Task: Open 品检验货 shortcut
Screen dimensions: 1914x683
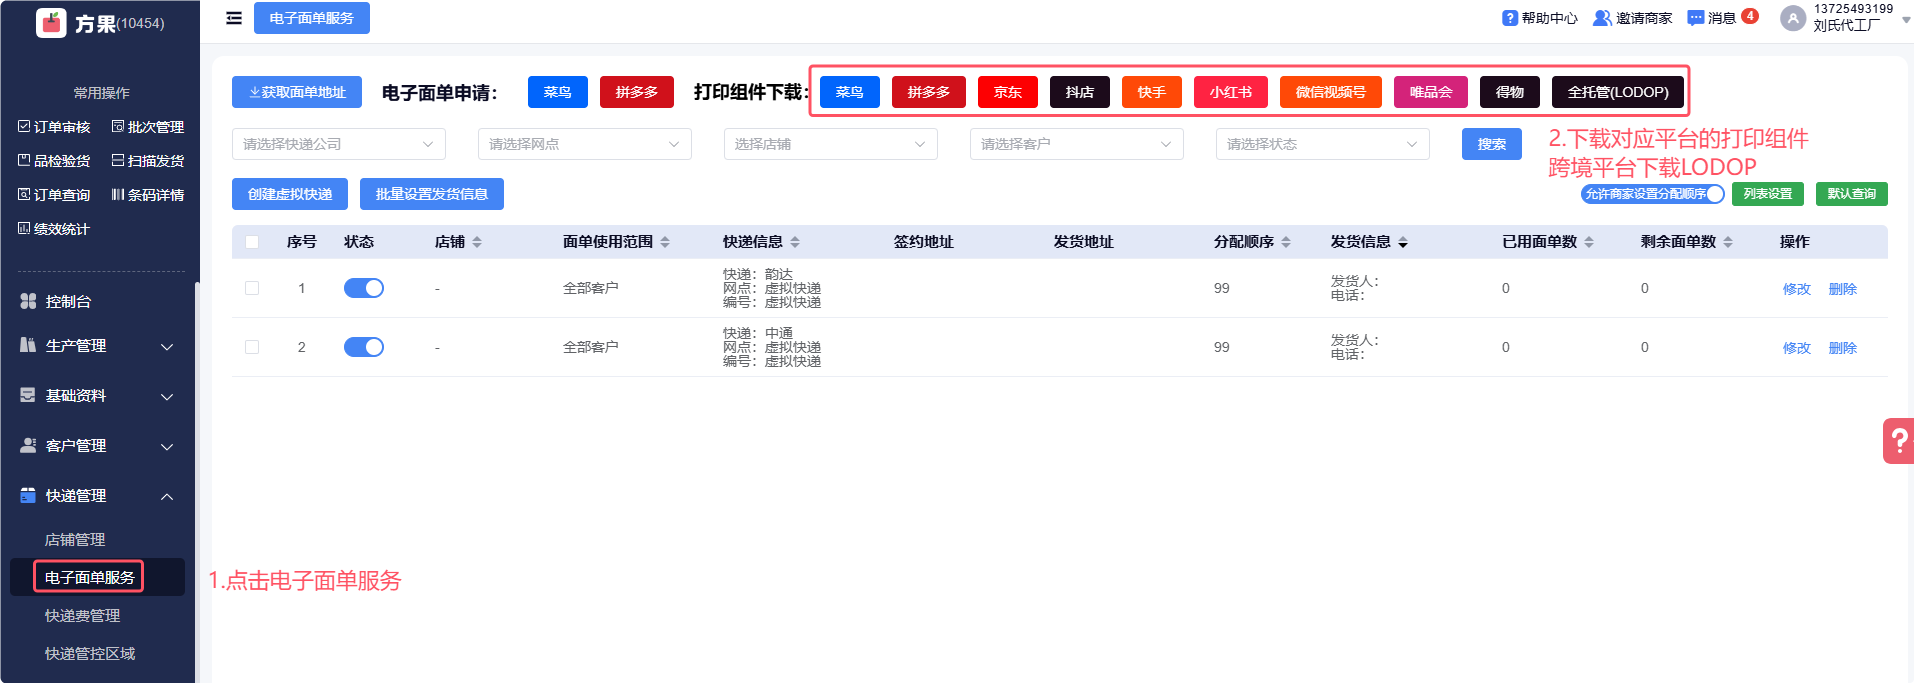Action: point(54,161)
